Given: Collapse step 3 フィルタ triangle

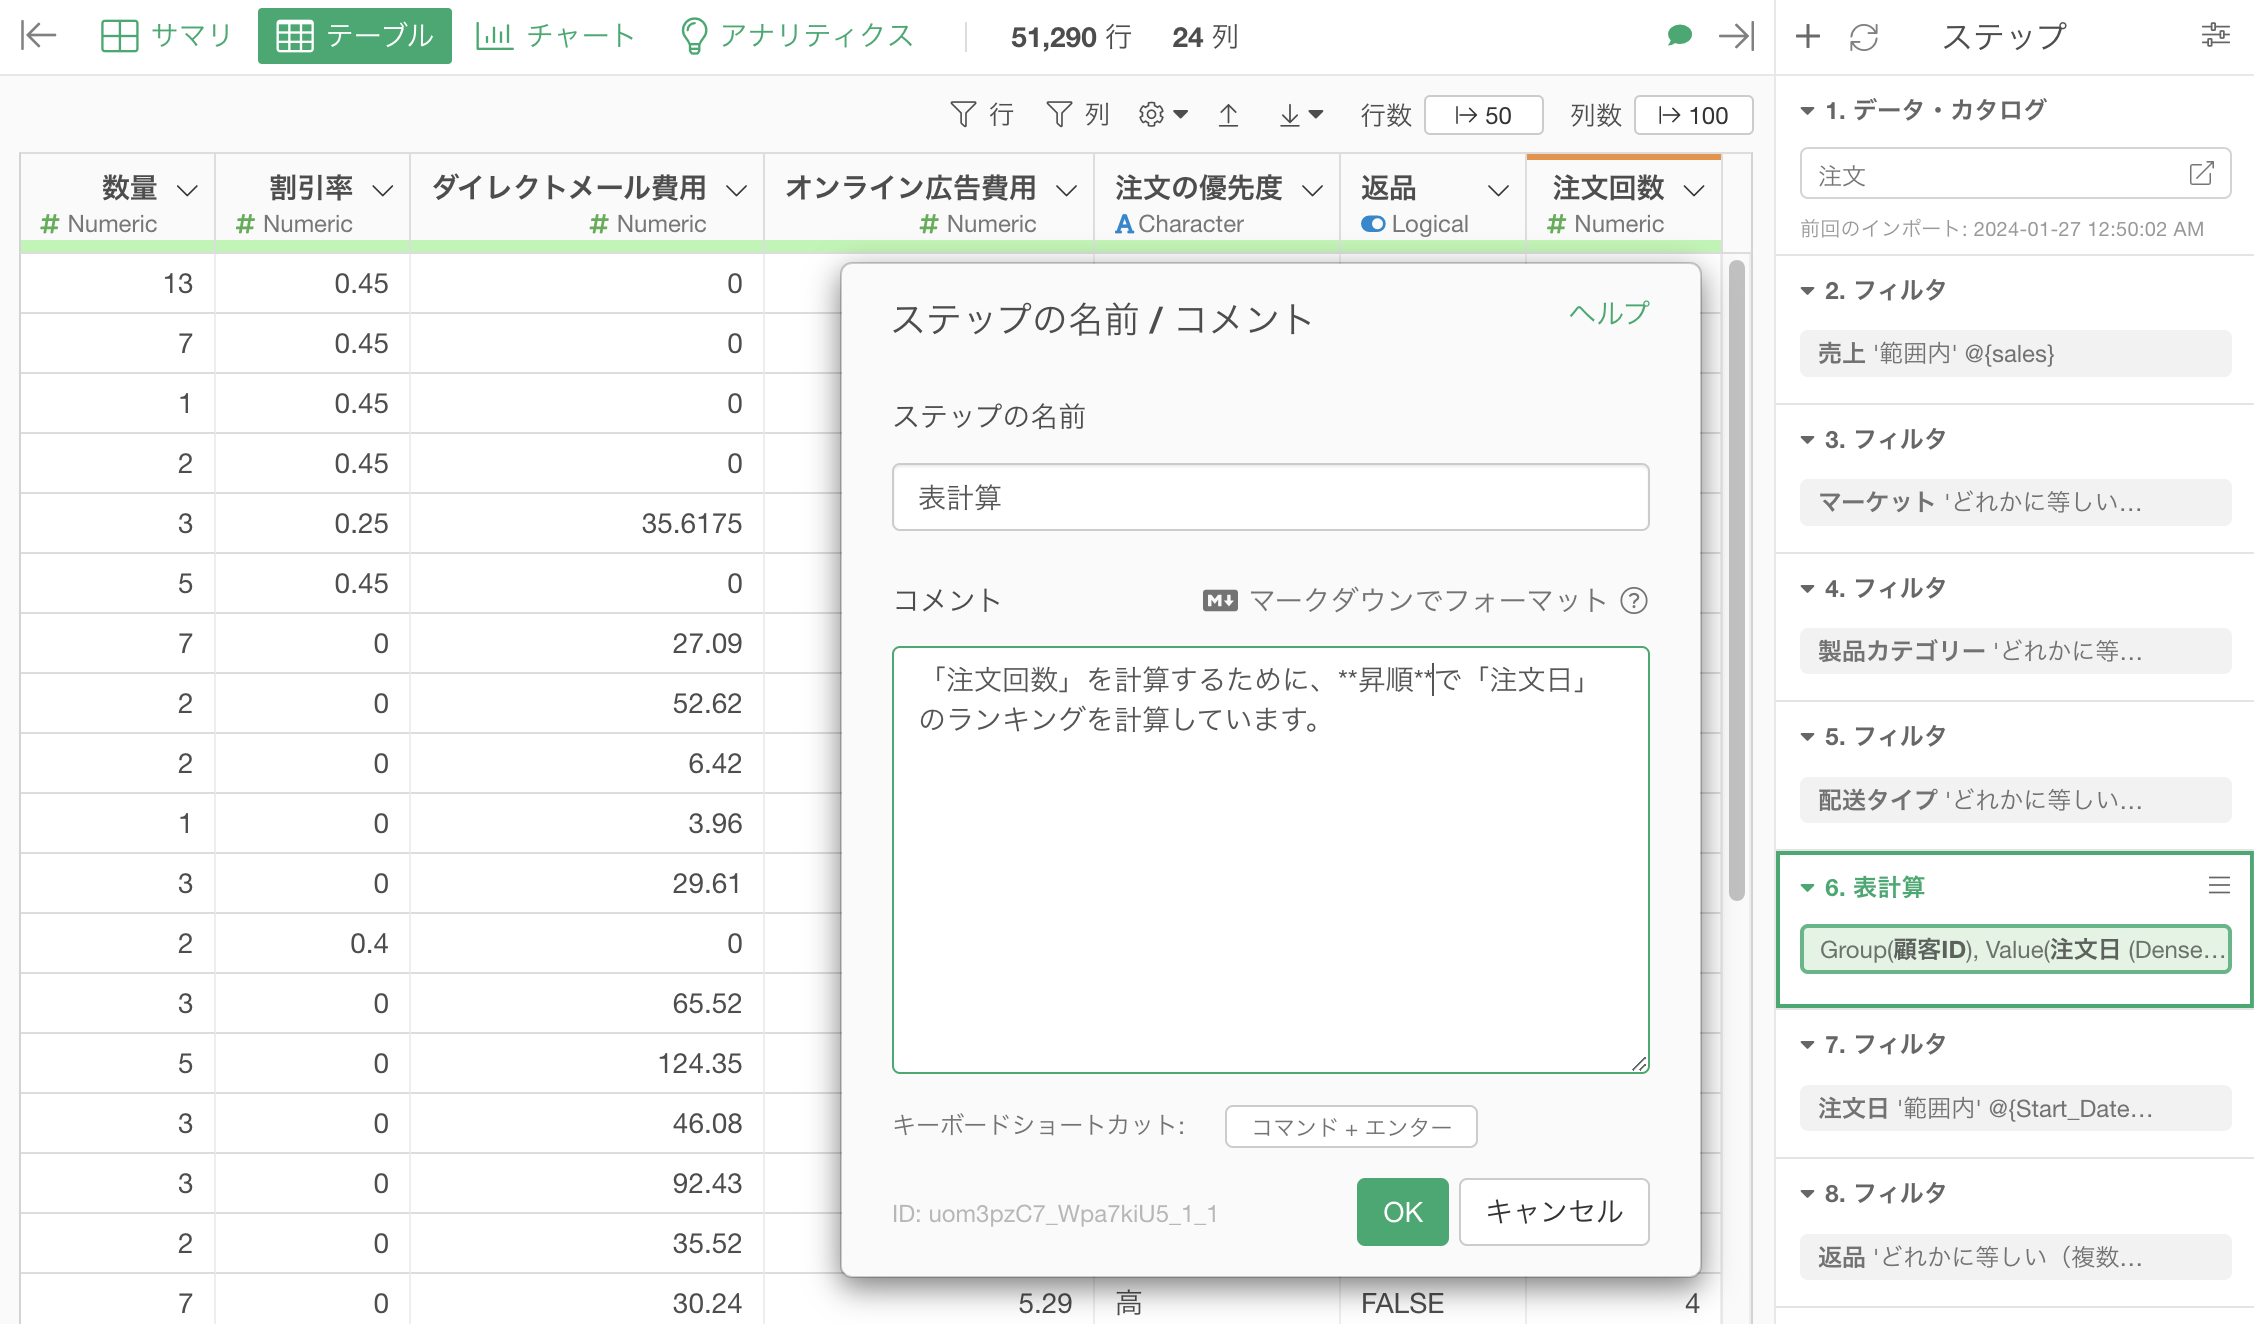Looking at the screenshot, I should (x=1807, y=440).
